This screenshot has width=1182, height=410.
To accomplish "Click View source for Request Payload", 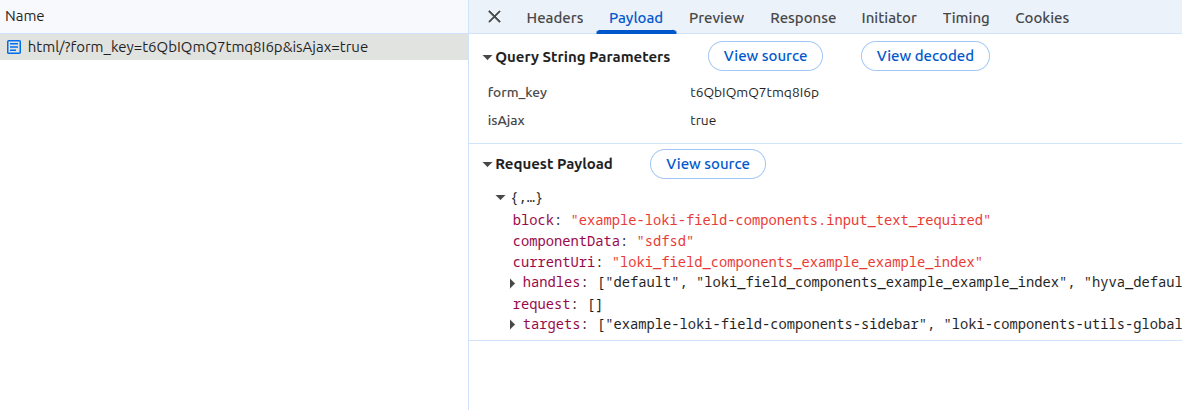I will [707, 164].
